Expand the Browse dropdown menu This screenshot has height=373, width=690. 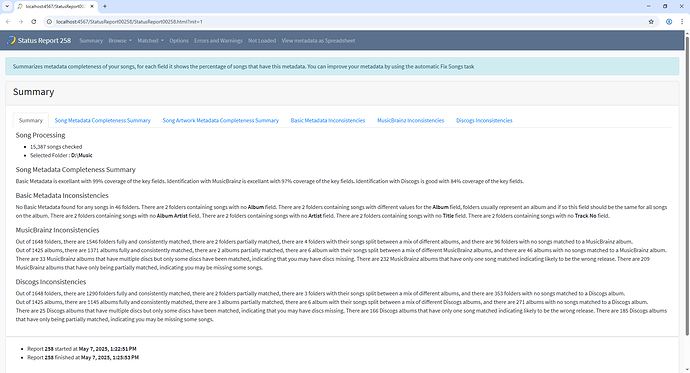(120, 40)
